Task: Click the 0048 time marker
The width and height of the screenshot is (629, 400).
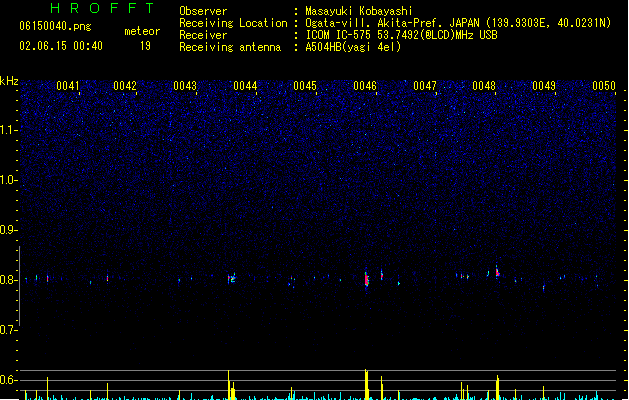Action: [x=484, y=86]
